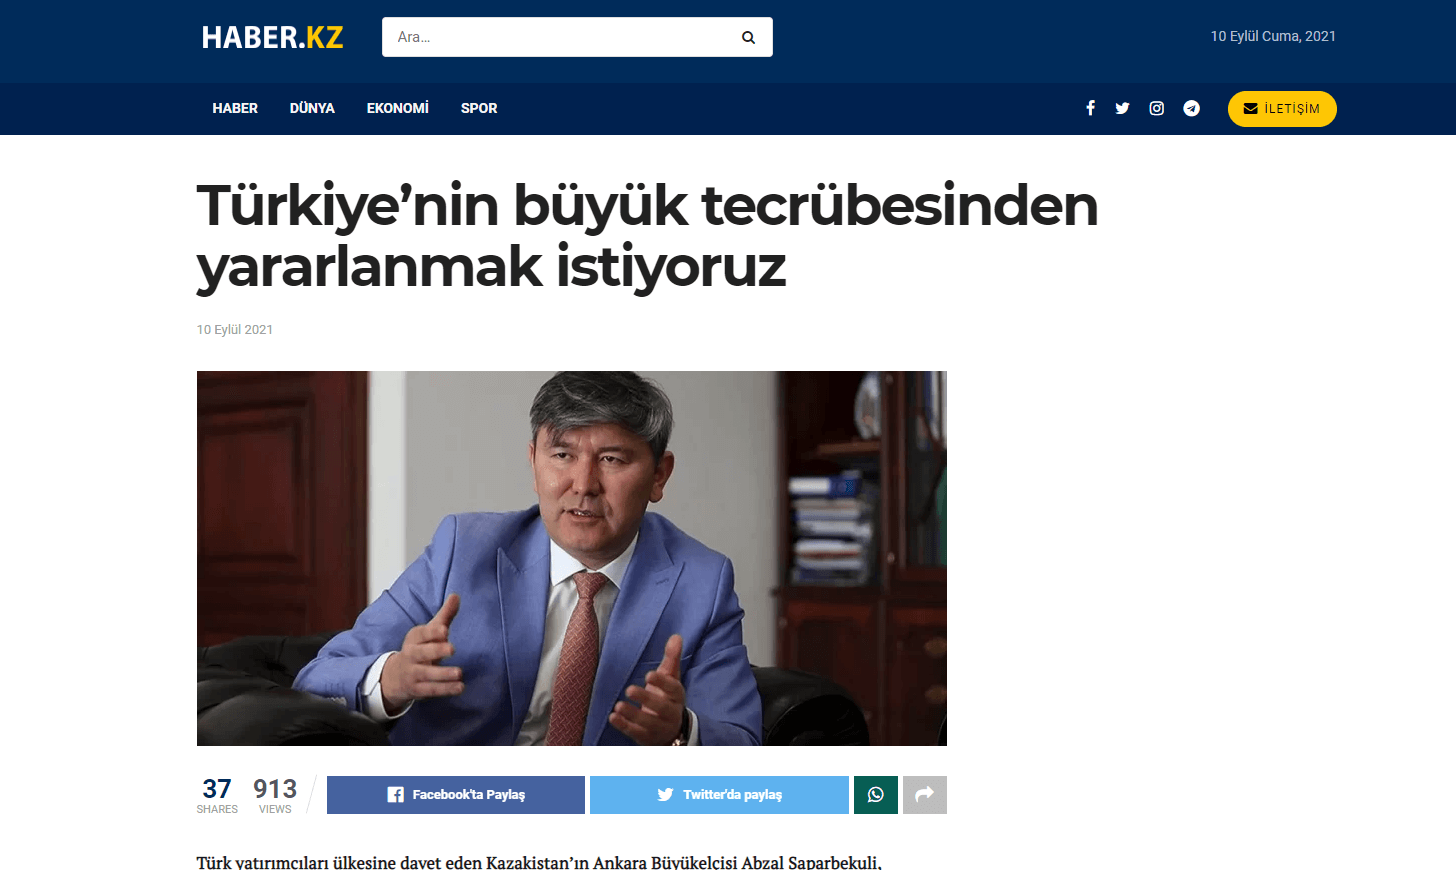Click the İLETİŞİM contact button
This screenshot has height=870, width=1456.
[1282, 108]
